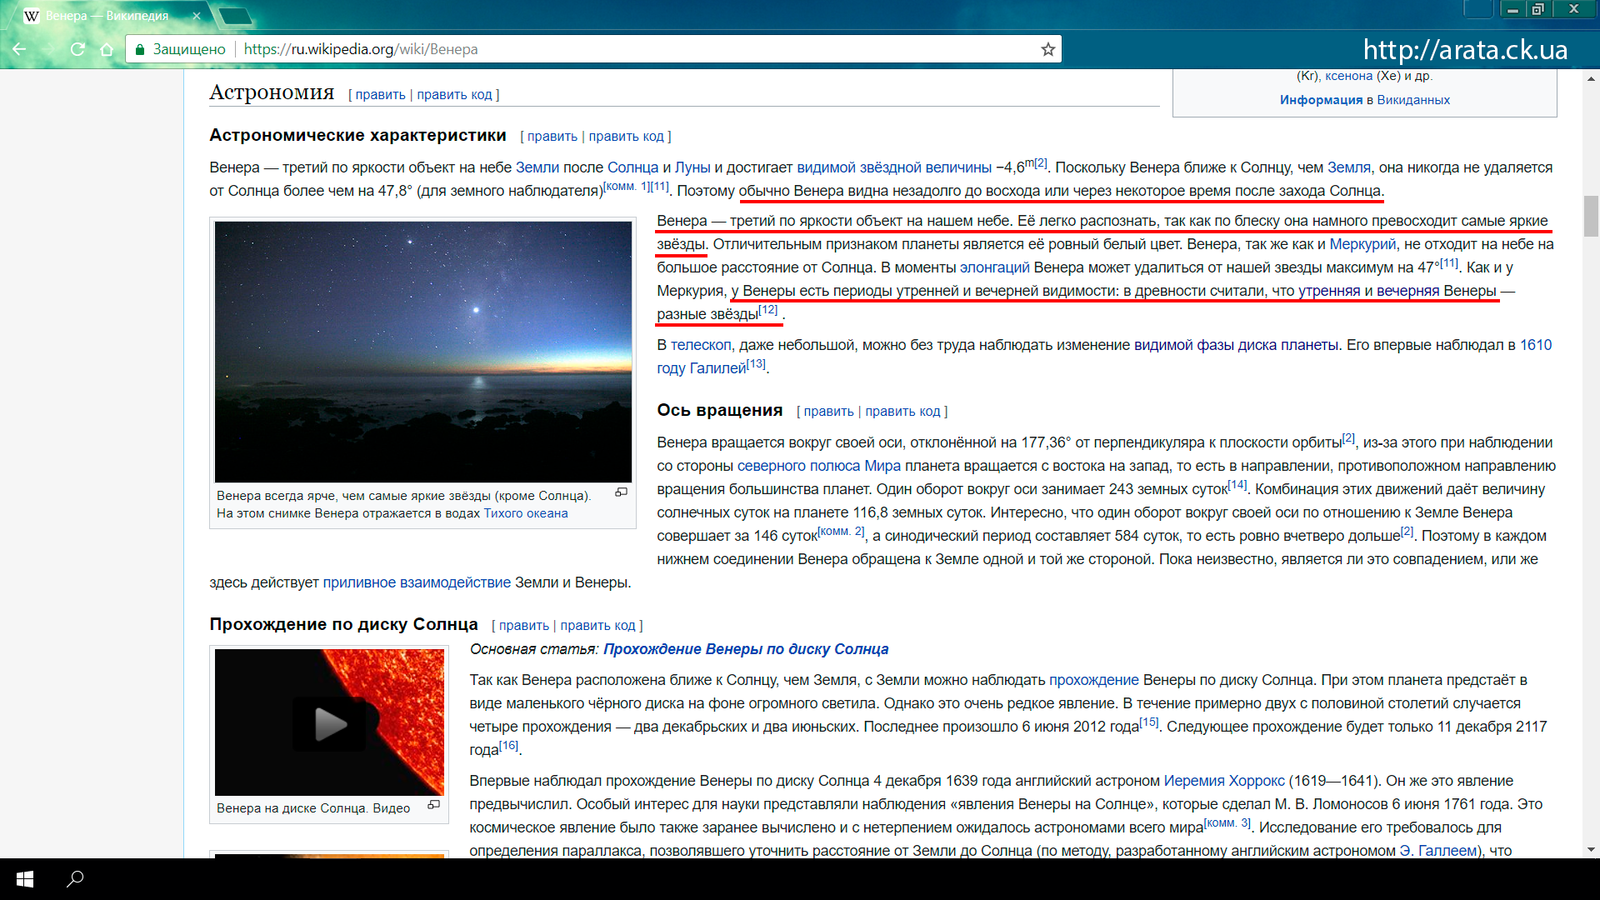Open footnote reference [13]
The width and height of the screenshot is (1600, 900).
point(756,364)
